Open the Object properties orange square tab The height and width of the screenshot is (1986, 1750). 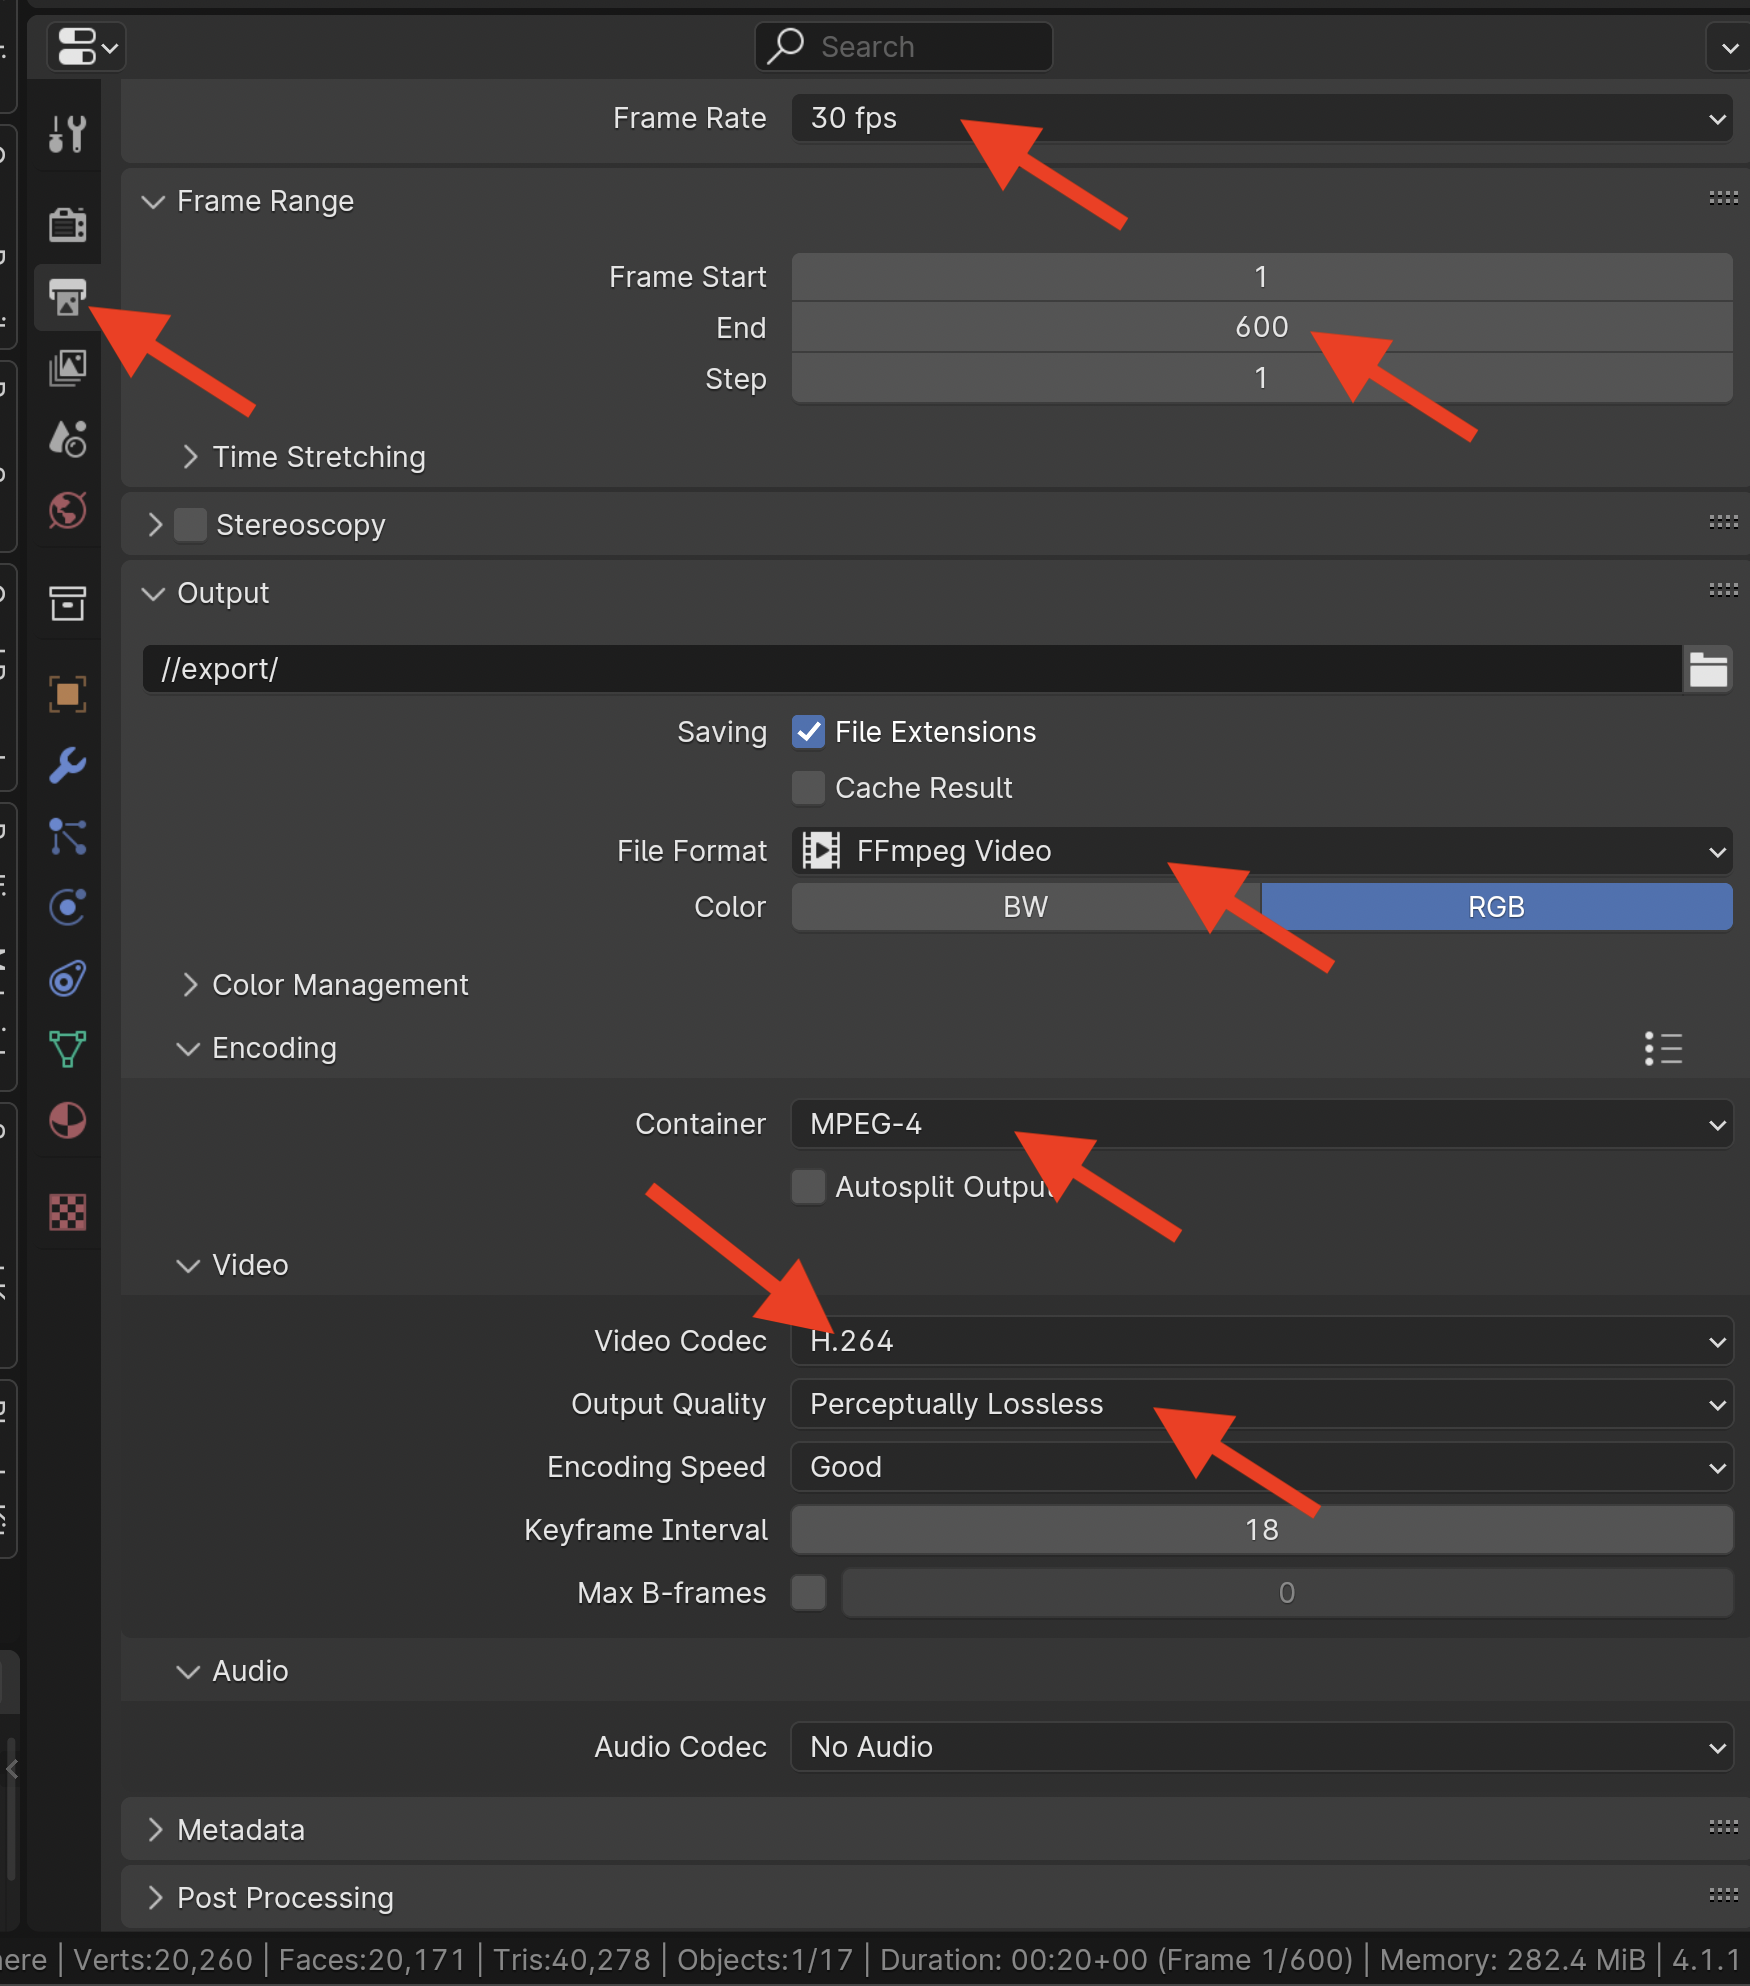point(67,694)
